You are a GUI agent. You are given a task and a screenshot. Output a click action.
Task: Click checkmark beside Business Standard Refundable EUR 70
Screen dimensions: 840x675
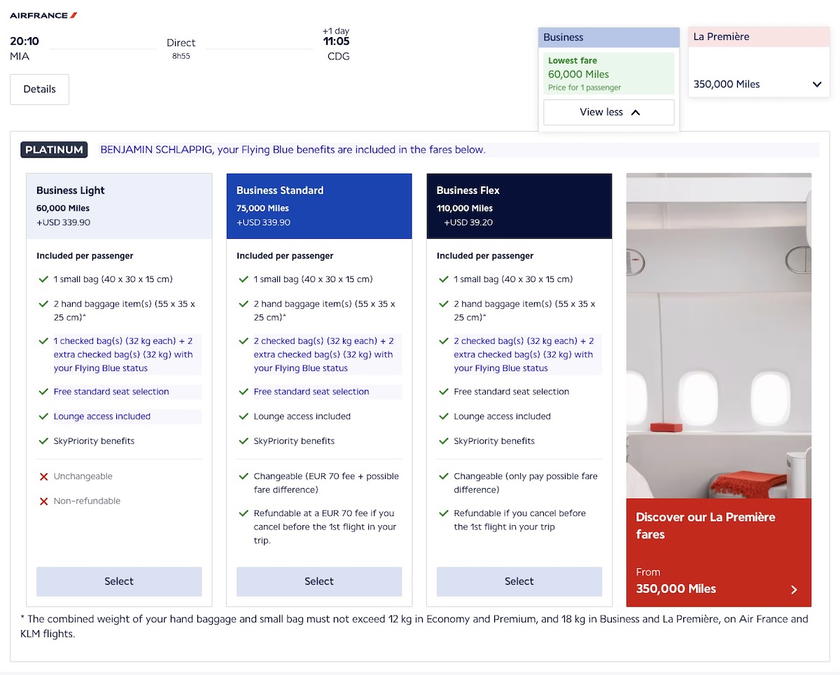coord(244,513)
